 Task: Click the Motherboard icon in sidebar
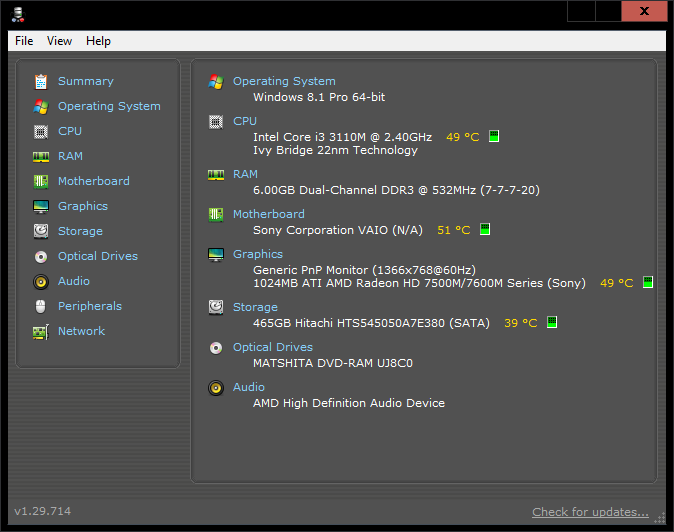pyautogui.click(x=41, y=181)
